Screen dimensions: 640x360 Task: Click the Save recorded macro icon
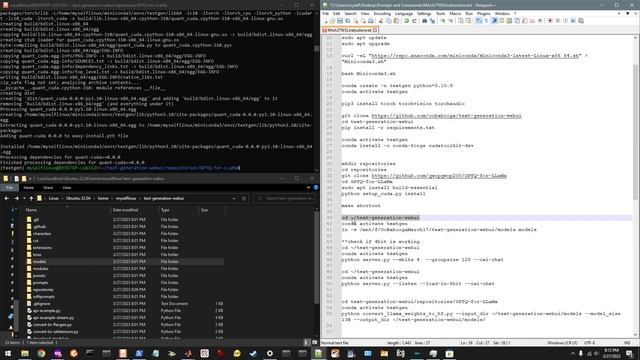pos(580,20)
